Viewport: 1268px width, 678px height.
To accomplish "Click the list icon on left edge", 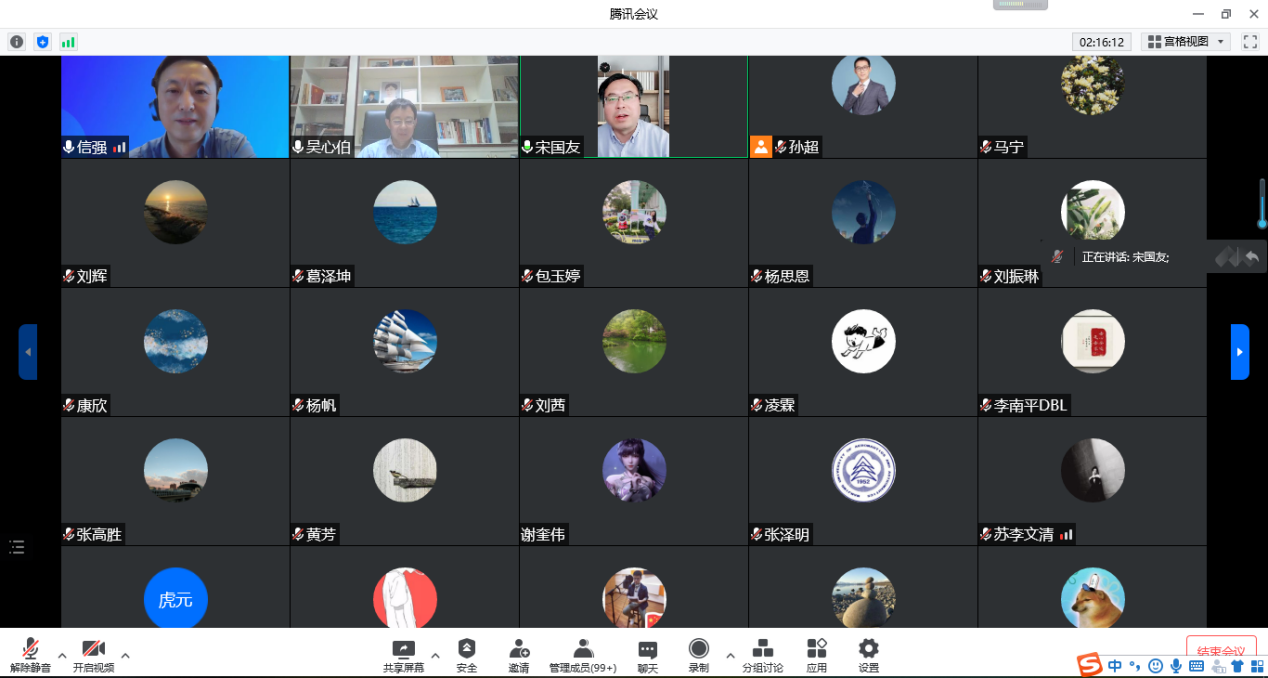I will 17,546.
